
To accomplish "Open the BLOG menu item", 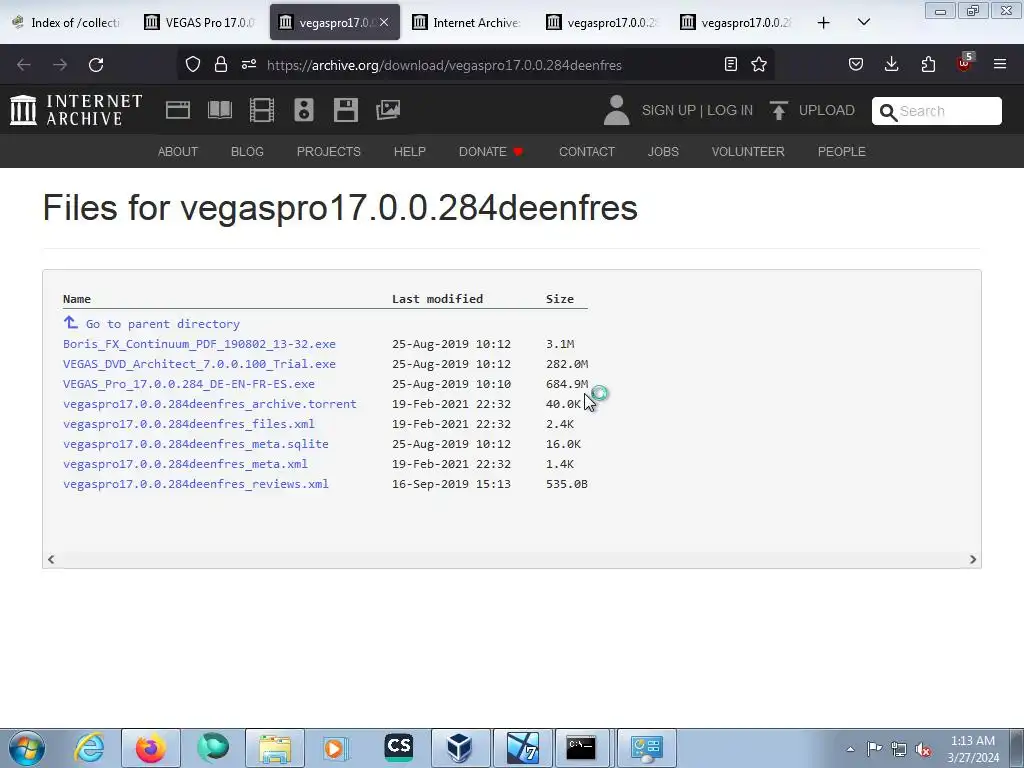I will click(247, 152).
